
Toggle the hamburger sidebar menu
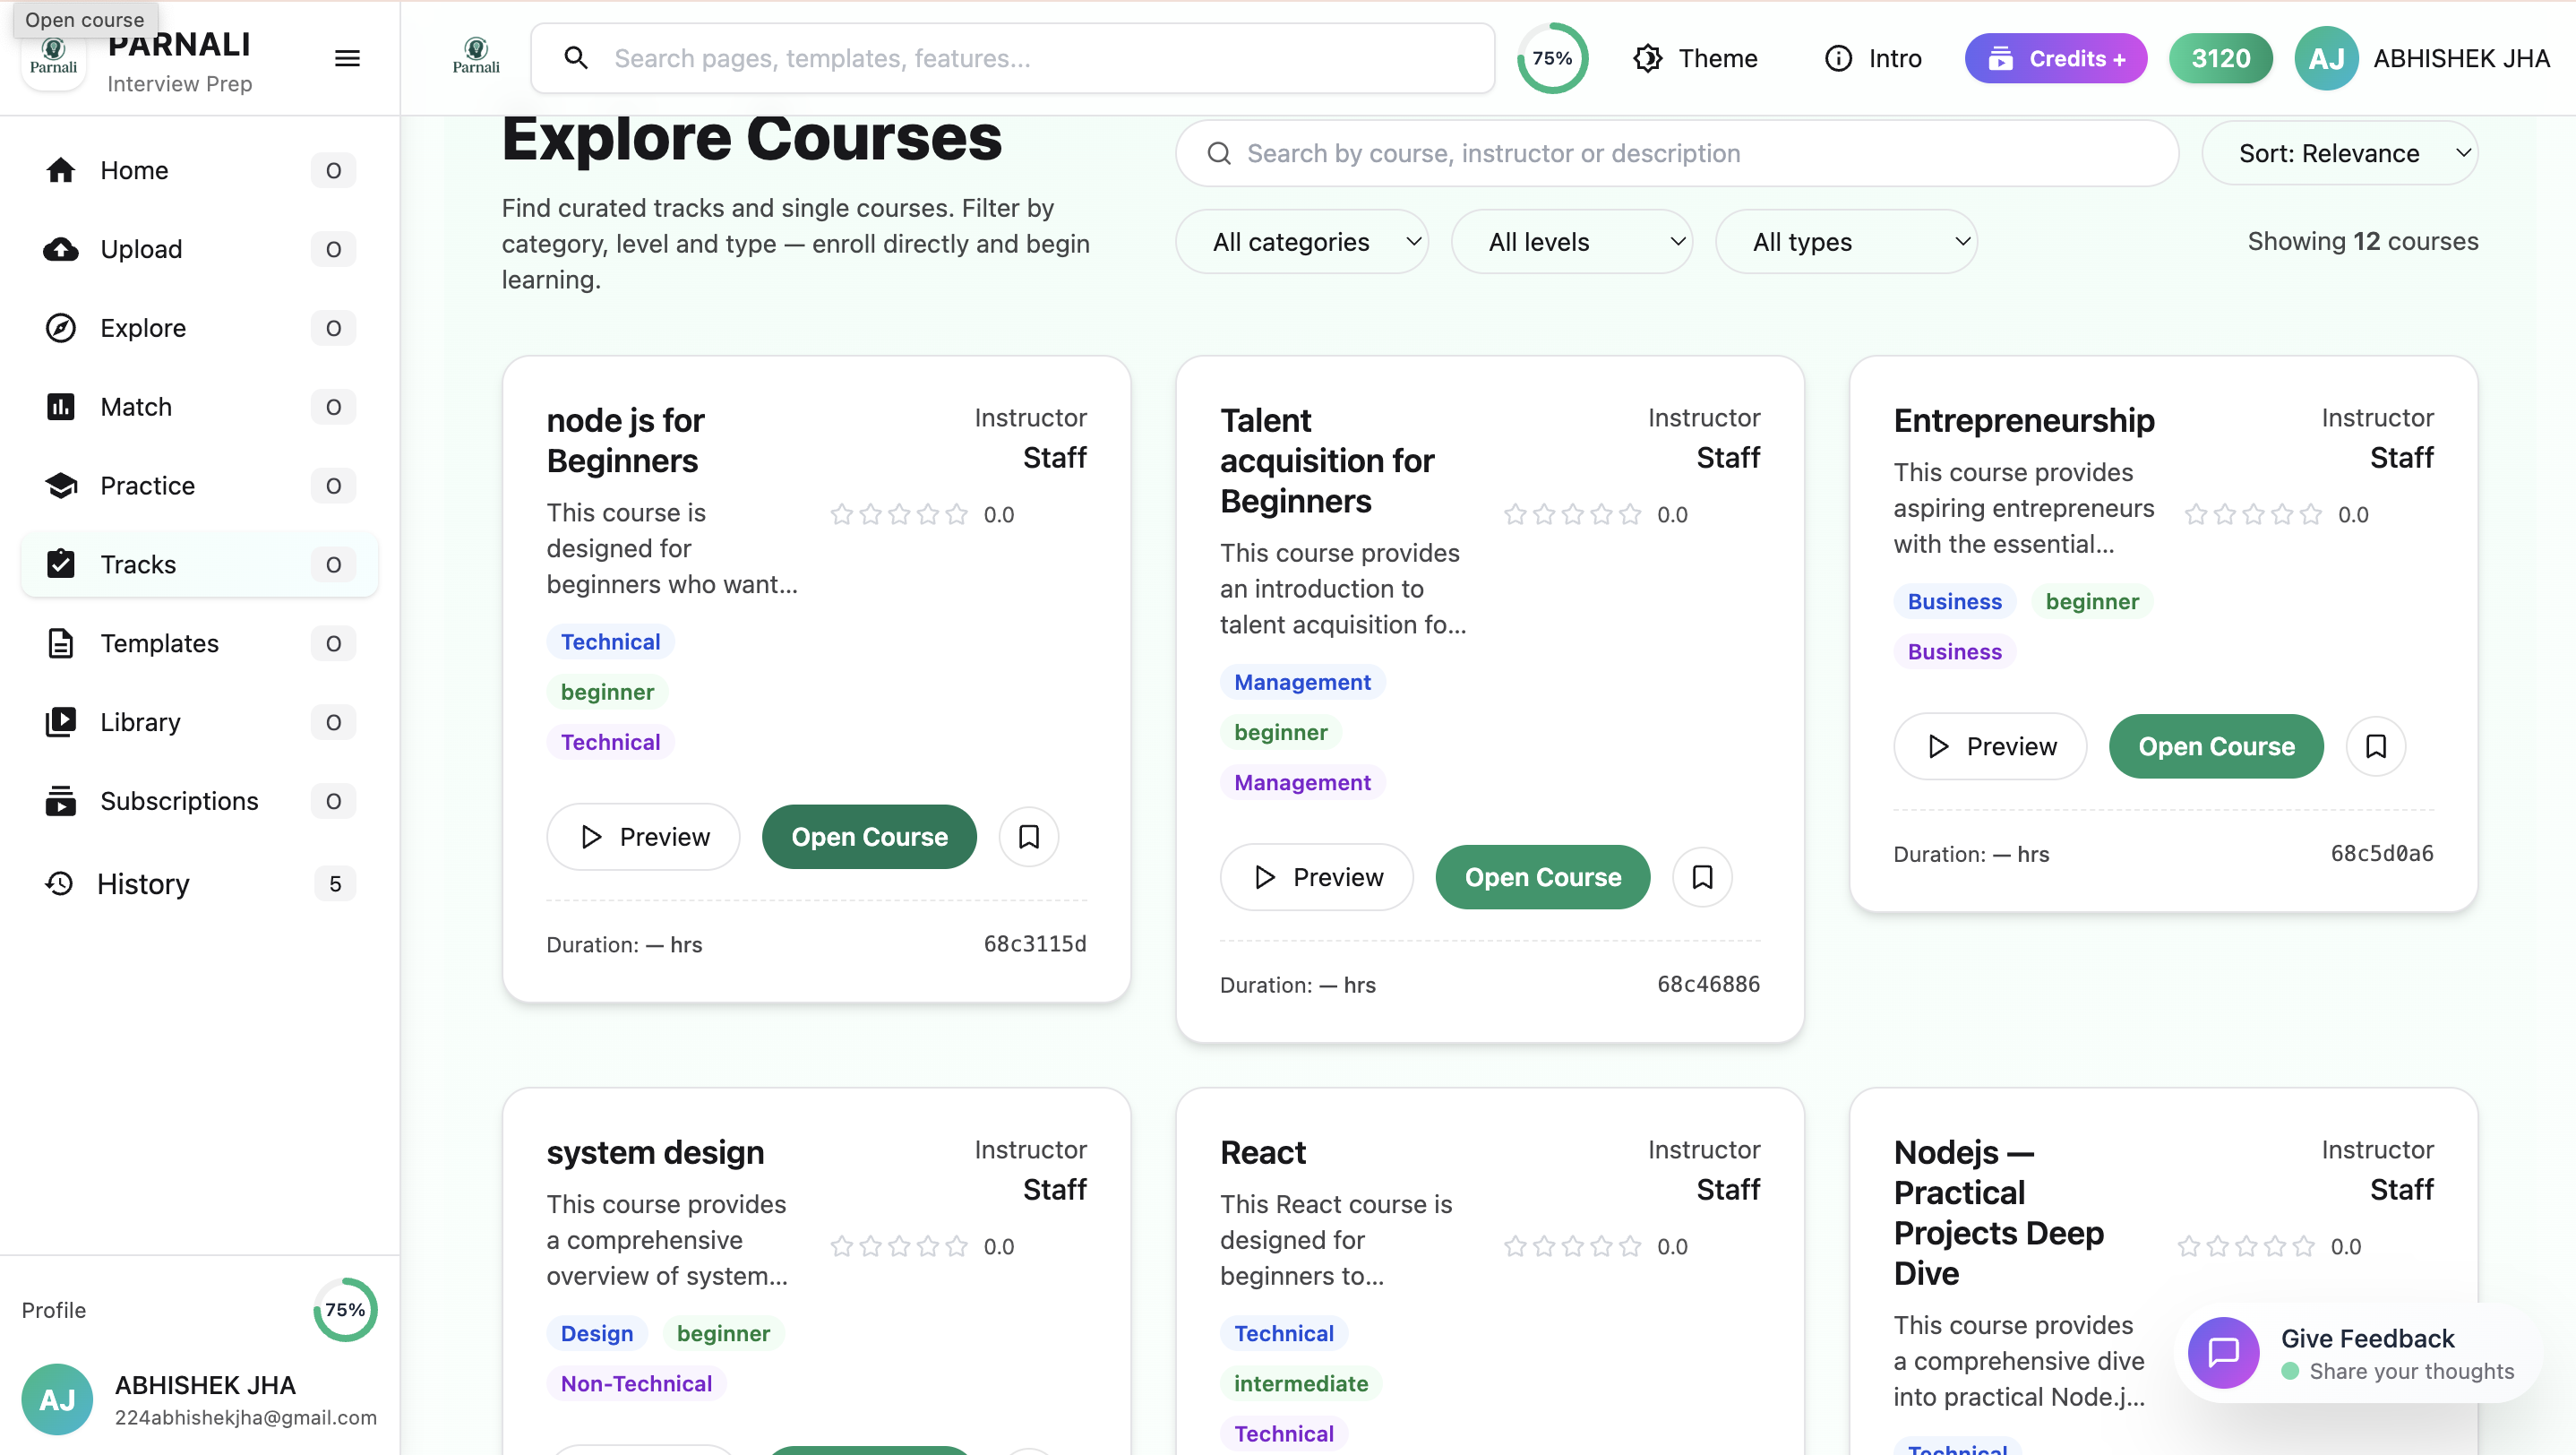347,58
